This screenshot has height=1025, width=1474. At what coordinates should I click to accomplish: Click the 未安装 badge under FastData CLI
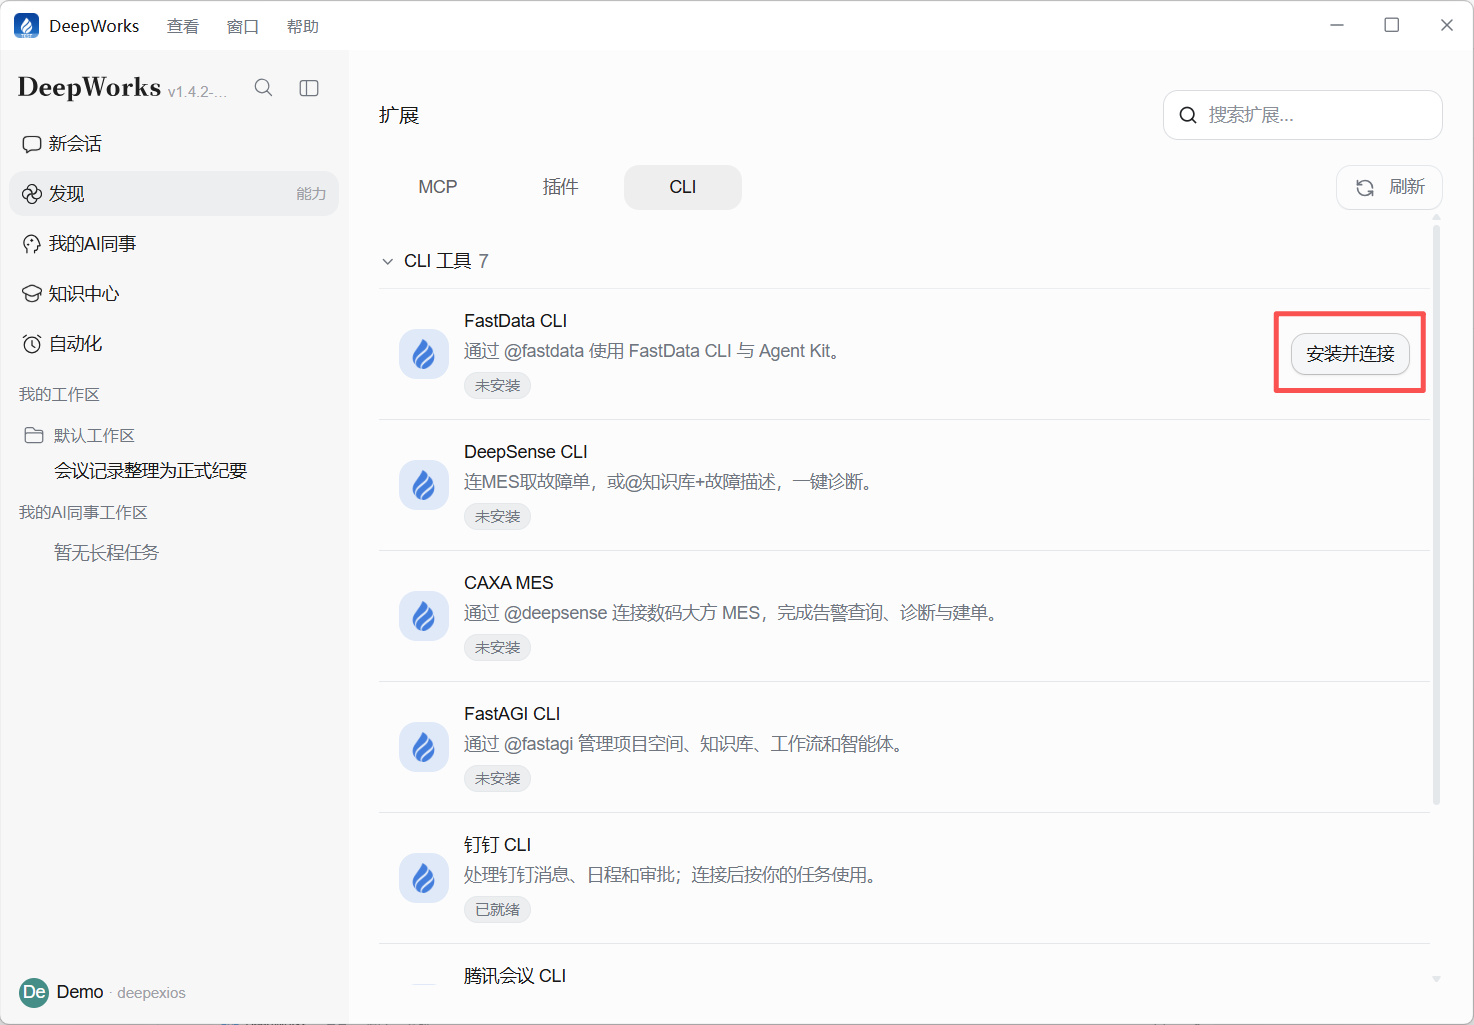tap(497, 386)
